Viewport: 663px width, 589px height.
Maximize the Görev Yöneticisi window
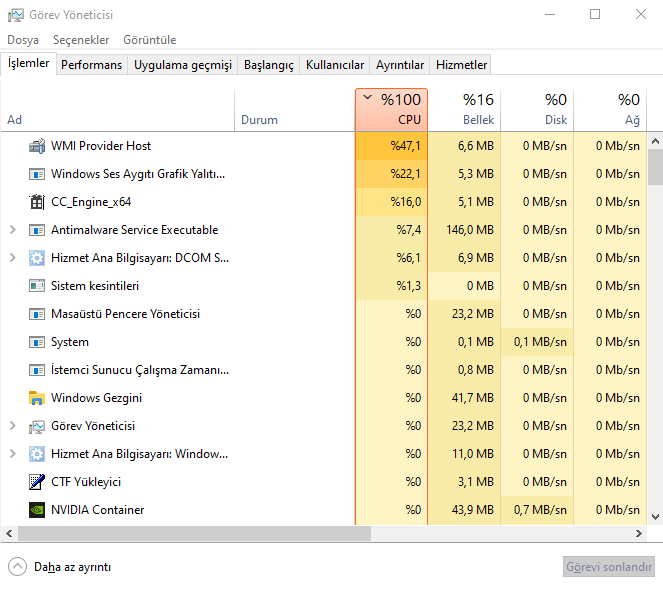click(595, 14)
